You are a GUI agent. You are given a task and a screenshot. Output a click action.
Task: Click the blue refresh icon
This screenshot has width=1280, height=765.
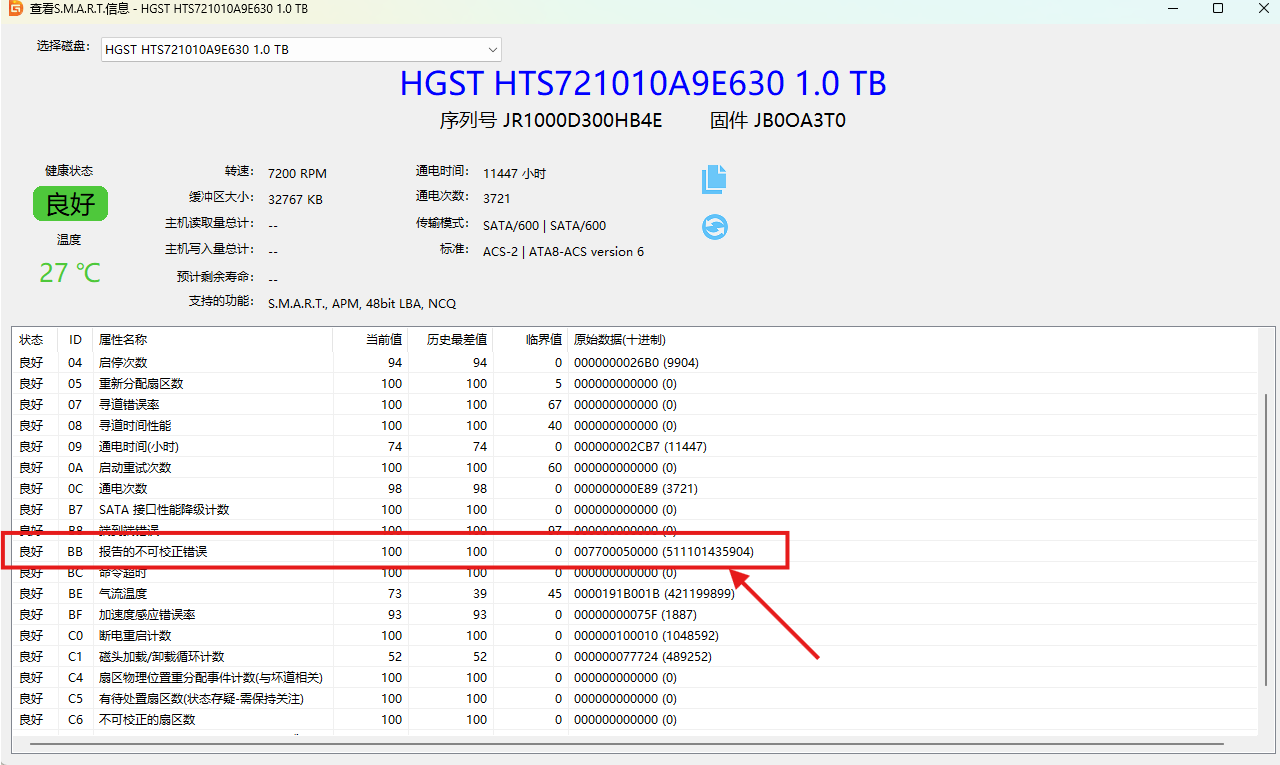[714, 227]
